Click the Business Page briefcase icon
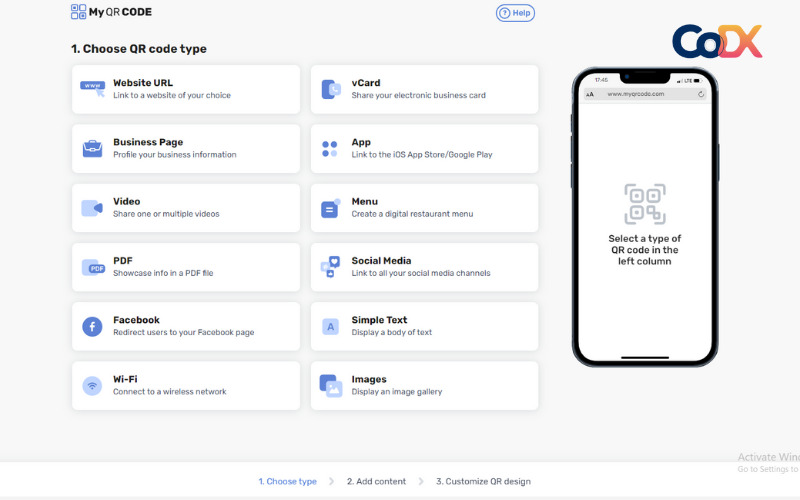The height and width of the screenshot is (500, 800). pyautogui.click(x=92, y=148)
